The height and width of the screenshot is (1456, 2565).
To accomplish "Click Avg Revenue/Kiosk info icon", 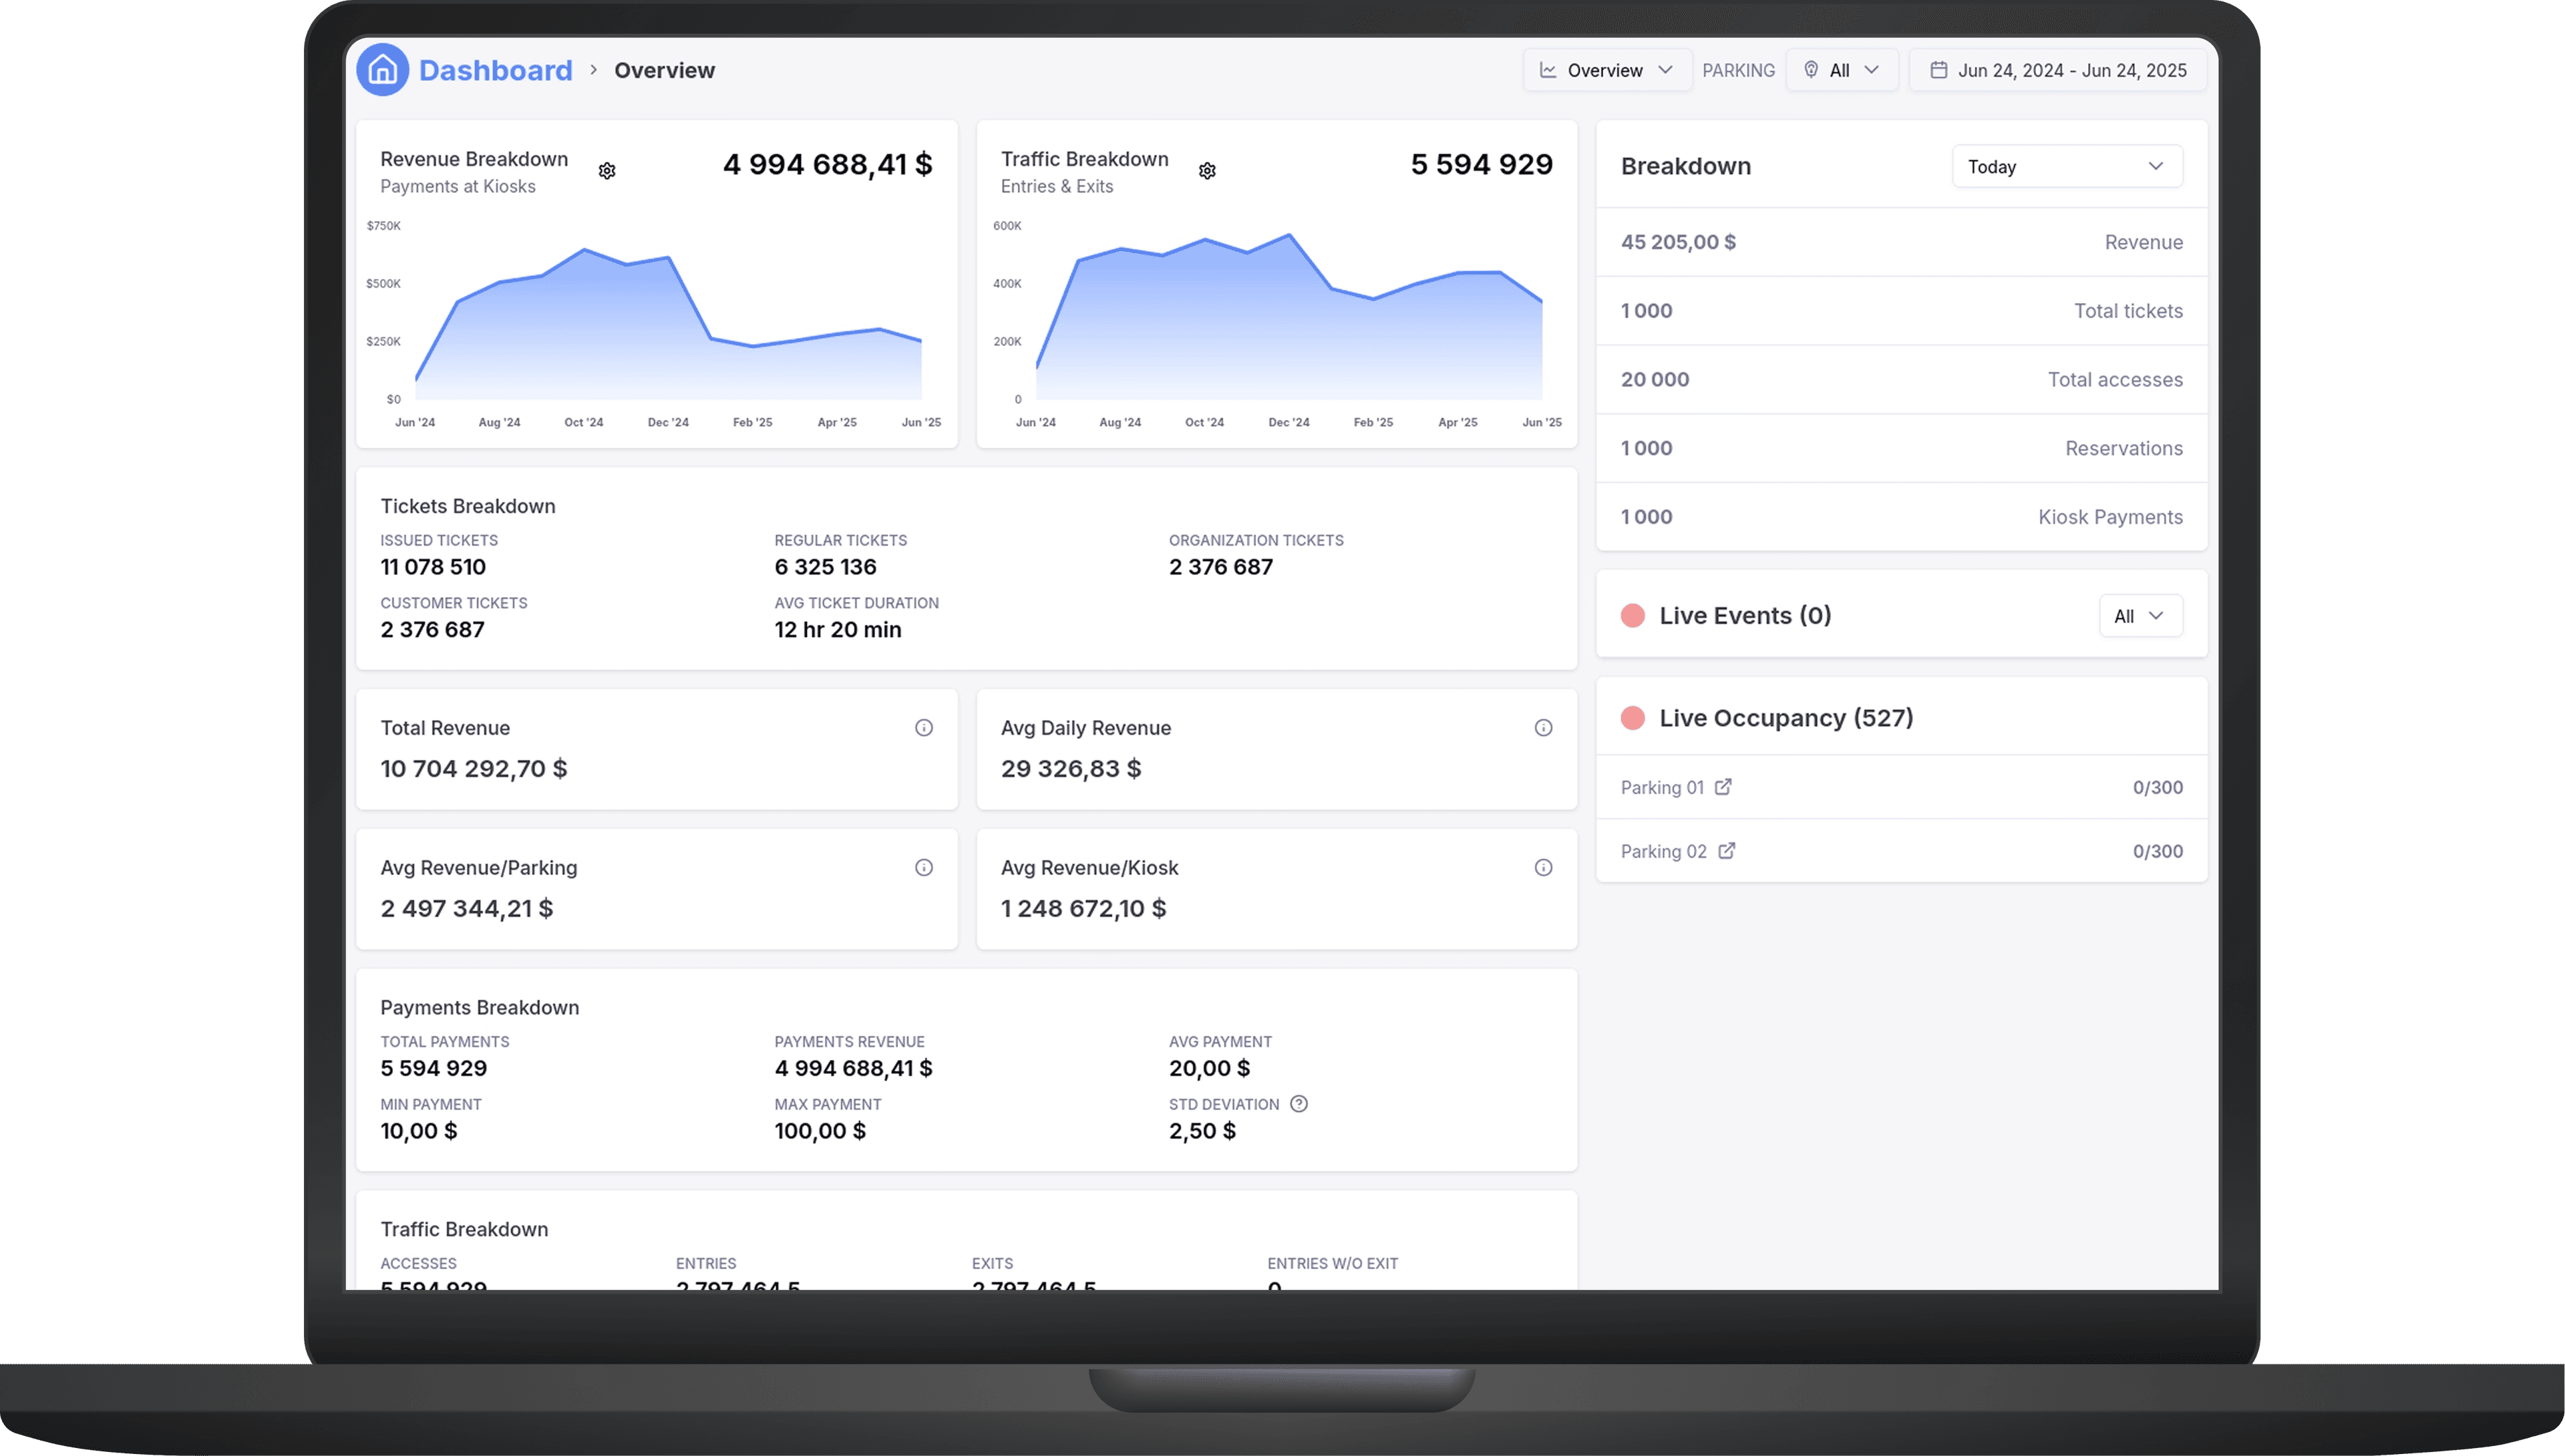I will (1543, 868).
